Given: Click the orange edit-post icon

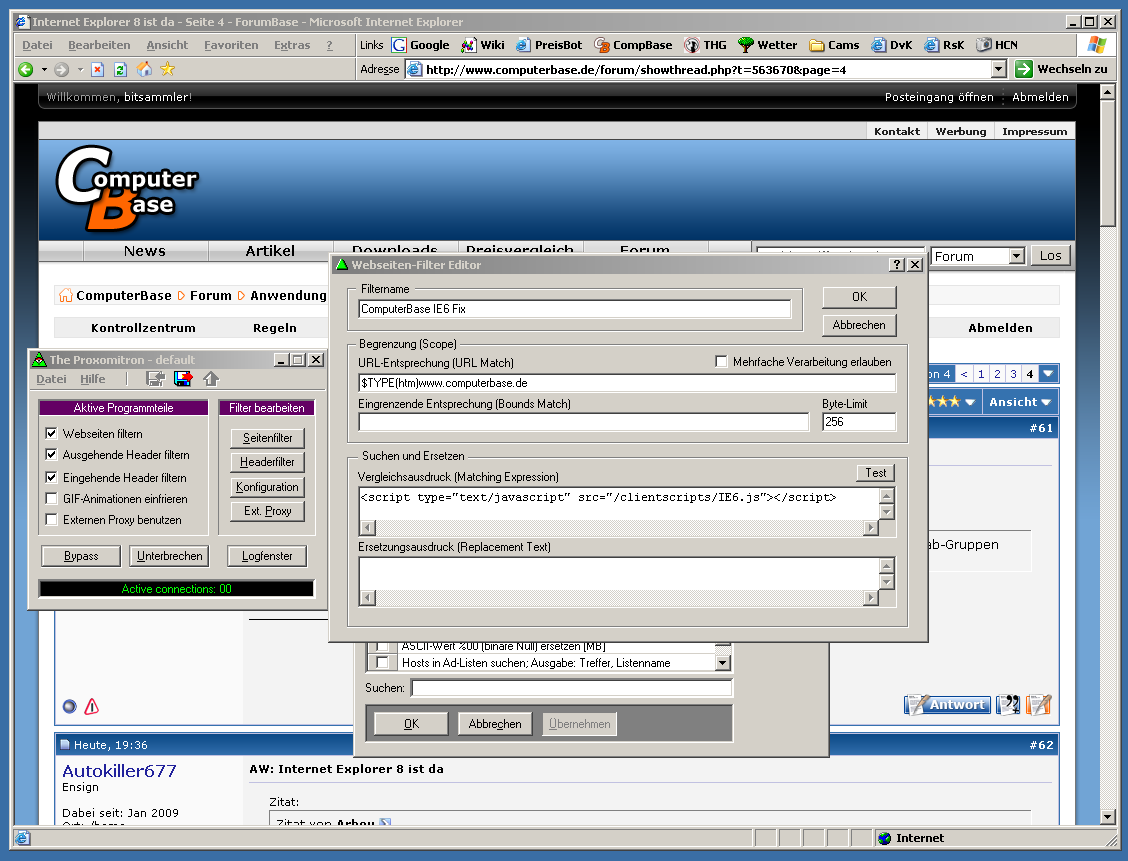Looking at the screenshot, I should (x=1038, y=704).
